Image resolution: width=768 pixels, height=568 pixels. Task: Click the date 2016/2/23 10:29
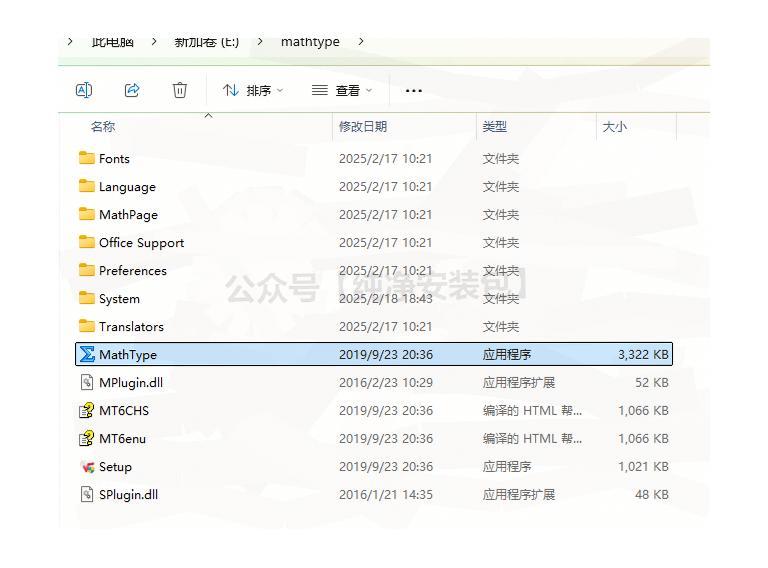click(x=386, y=382)
